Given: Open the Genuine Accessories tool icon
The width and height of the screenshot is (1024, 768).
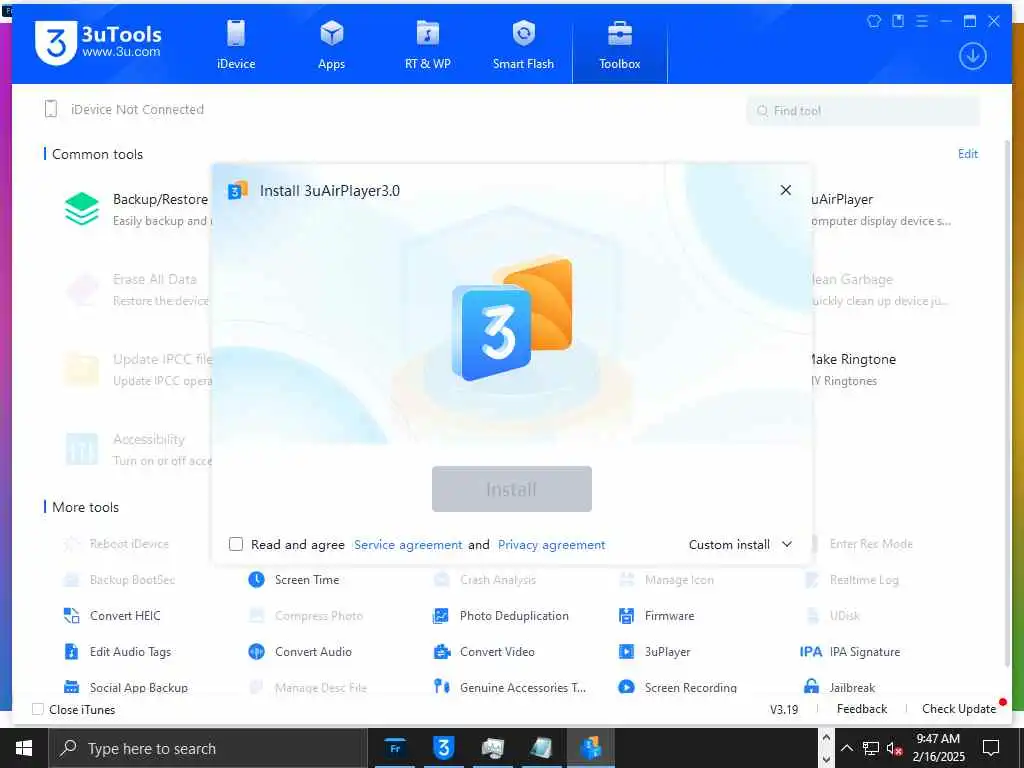Looking at the screenshot, I should [x=441, y=686].
